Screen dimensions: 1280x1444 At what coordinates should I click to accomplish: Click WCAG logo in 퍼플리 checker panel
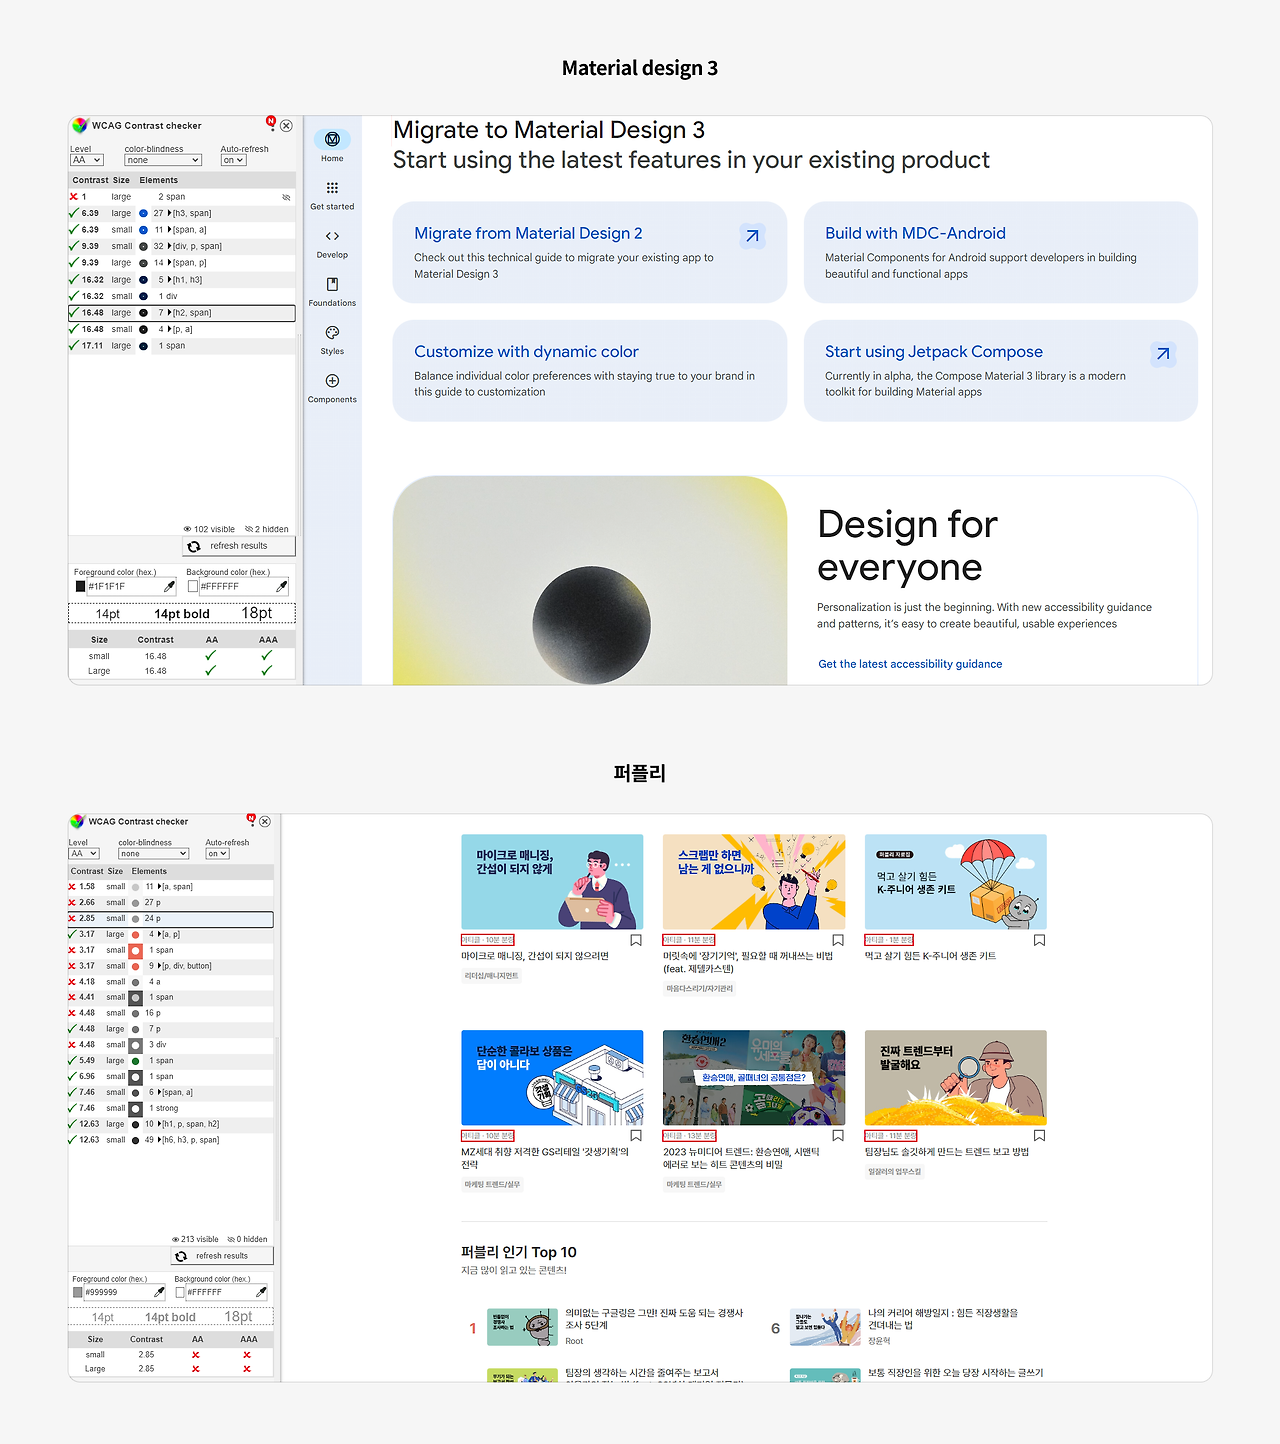(77, 822)
